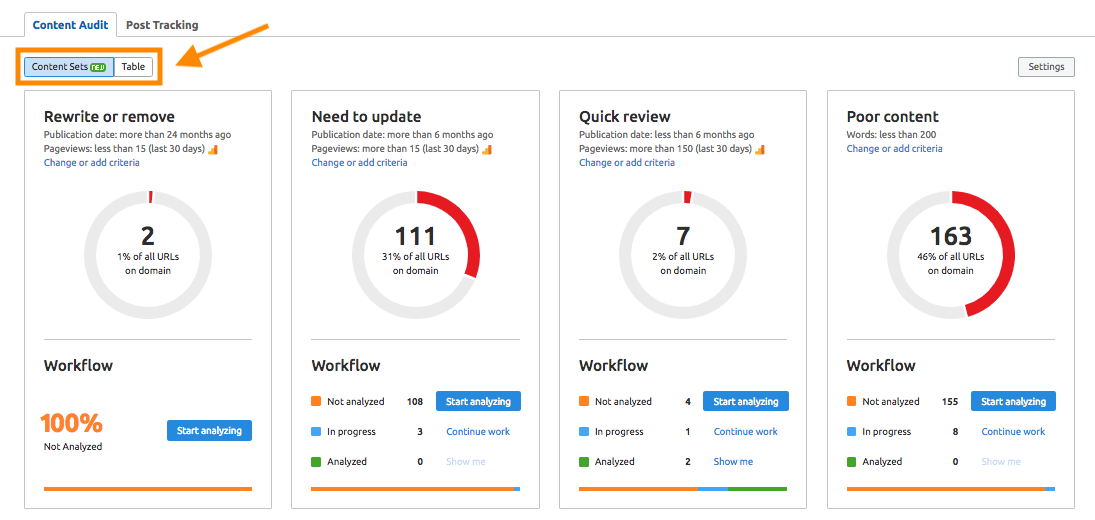Change criteria for Poor content
1095x520 pixels.
pos(894,148)
